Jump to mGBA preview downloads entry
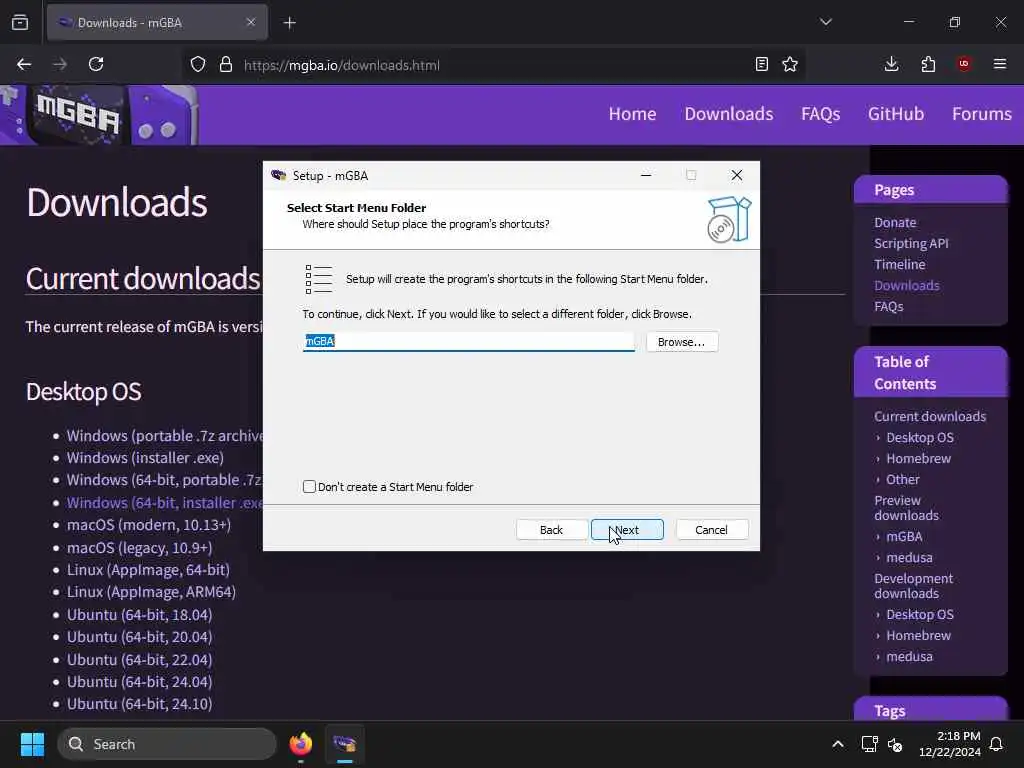 [x=904, y=537]
